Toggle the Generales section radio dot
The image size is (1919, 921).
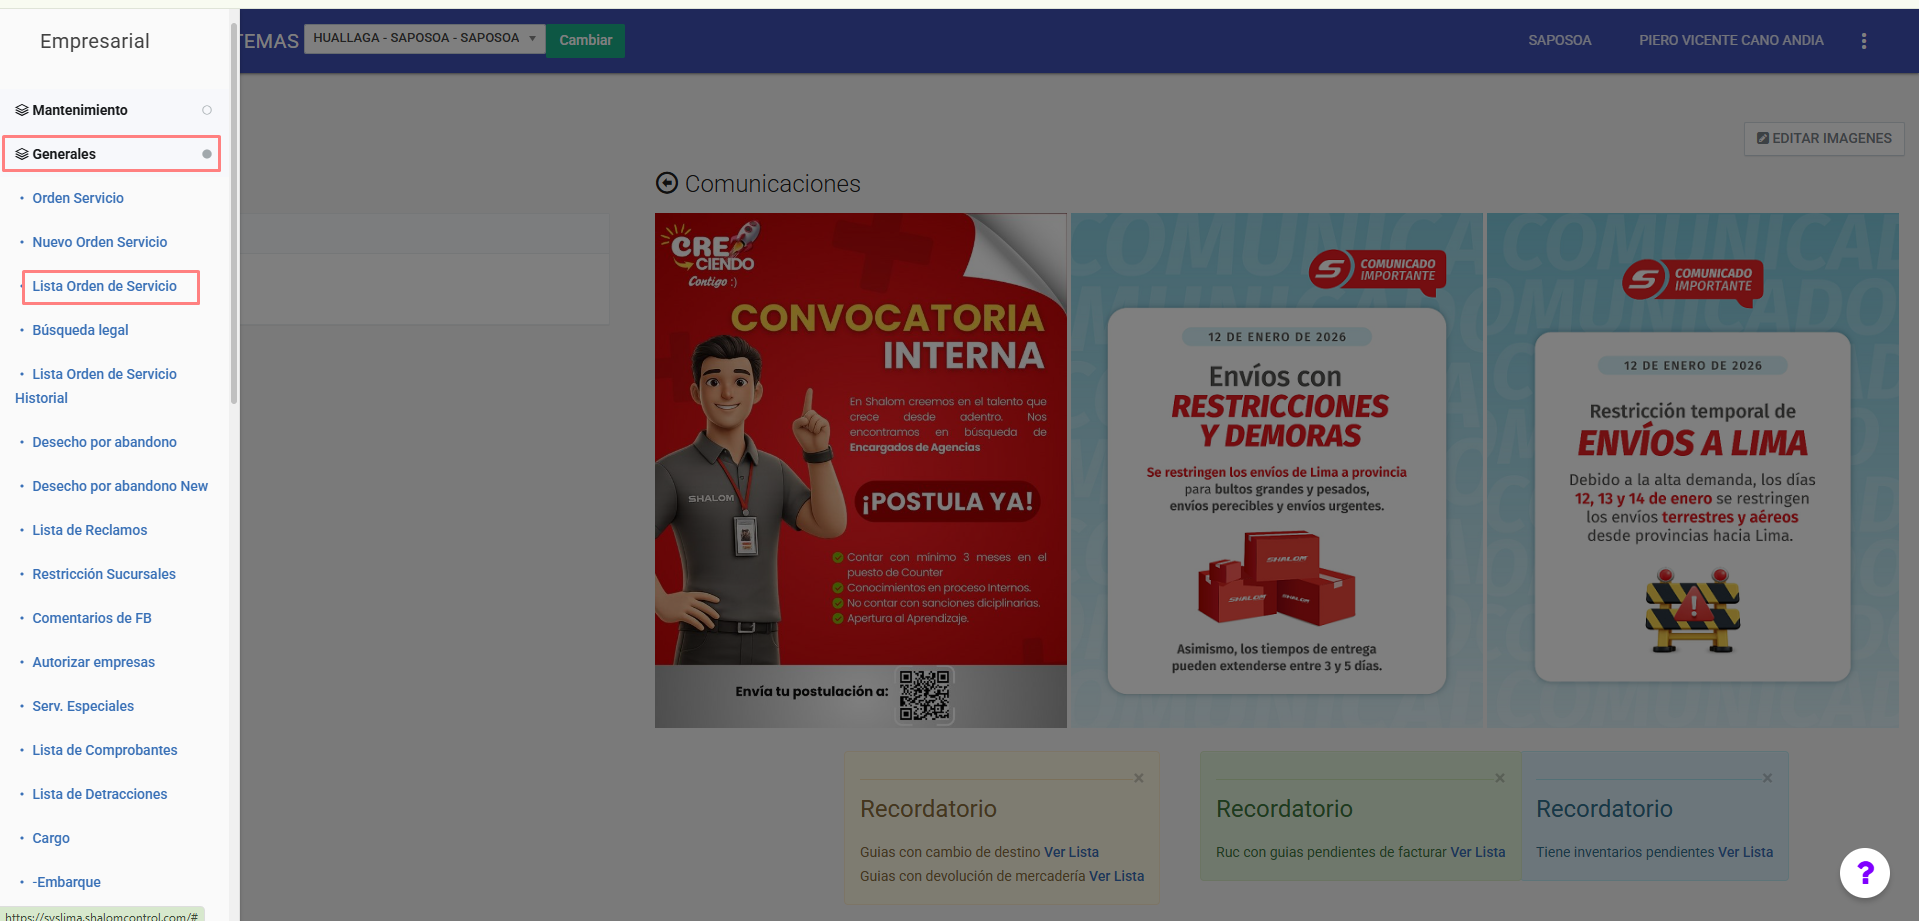[x=207, y=154]
